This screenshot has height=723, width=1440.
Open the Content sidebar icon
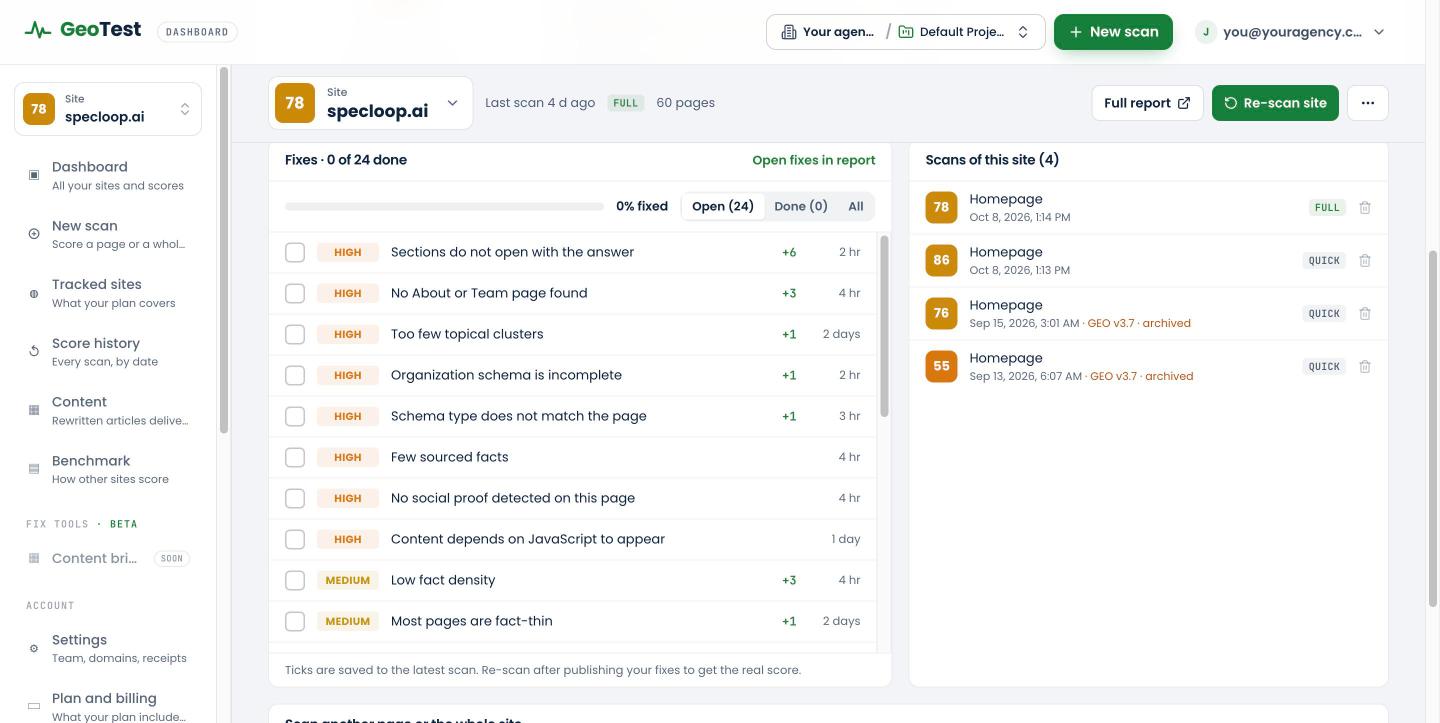pos(34,410)
